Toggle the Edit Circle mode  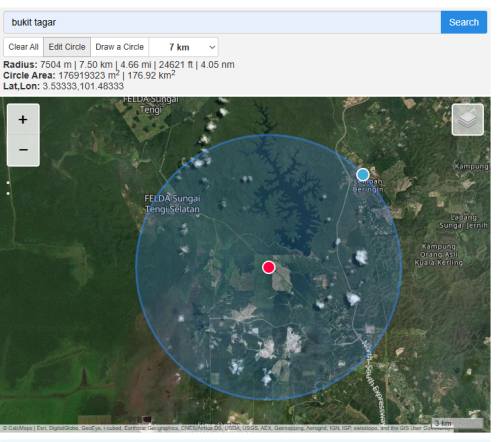(67, 47)
